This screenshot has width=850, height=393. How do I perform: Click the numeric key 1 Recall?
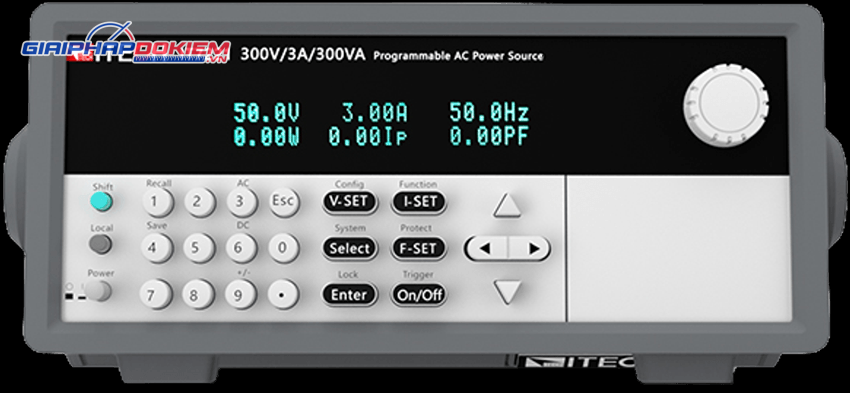[154, 202]
